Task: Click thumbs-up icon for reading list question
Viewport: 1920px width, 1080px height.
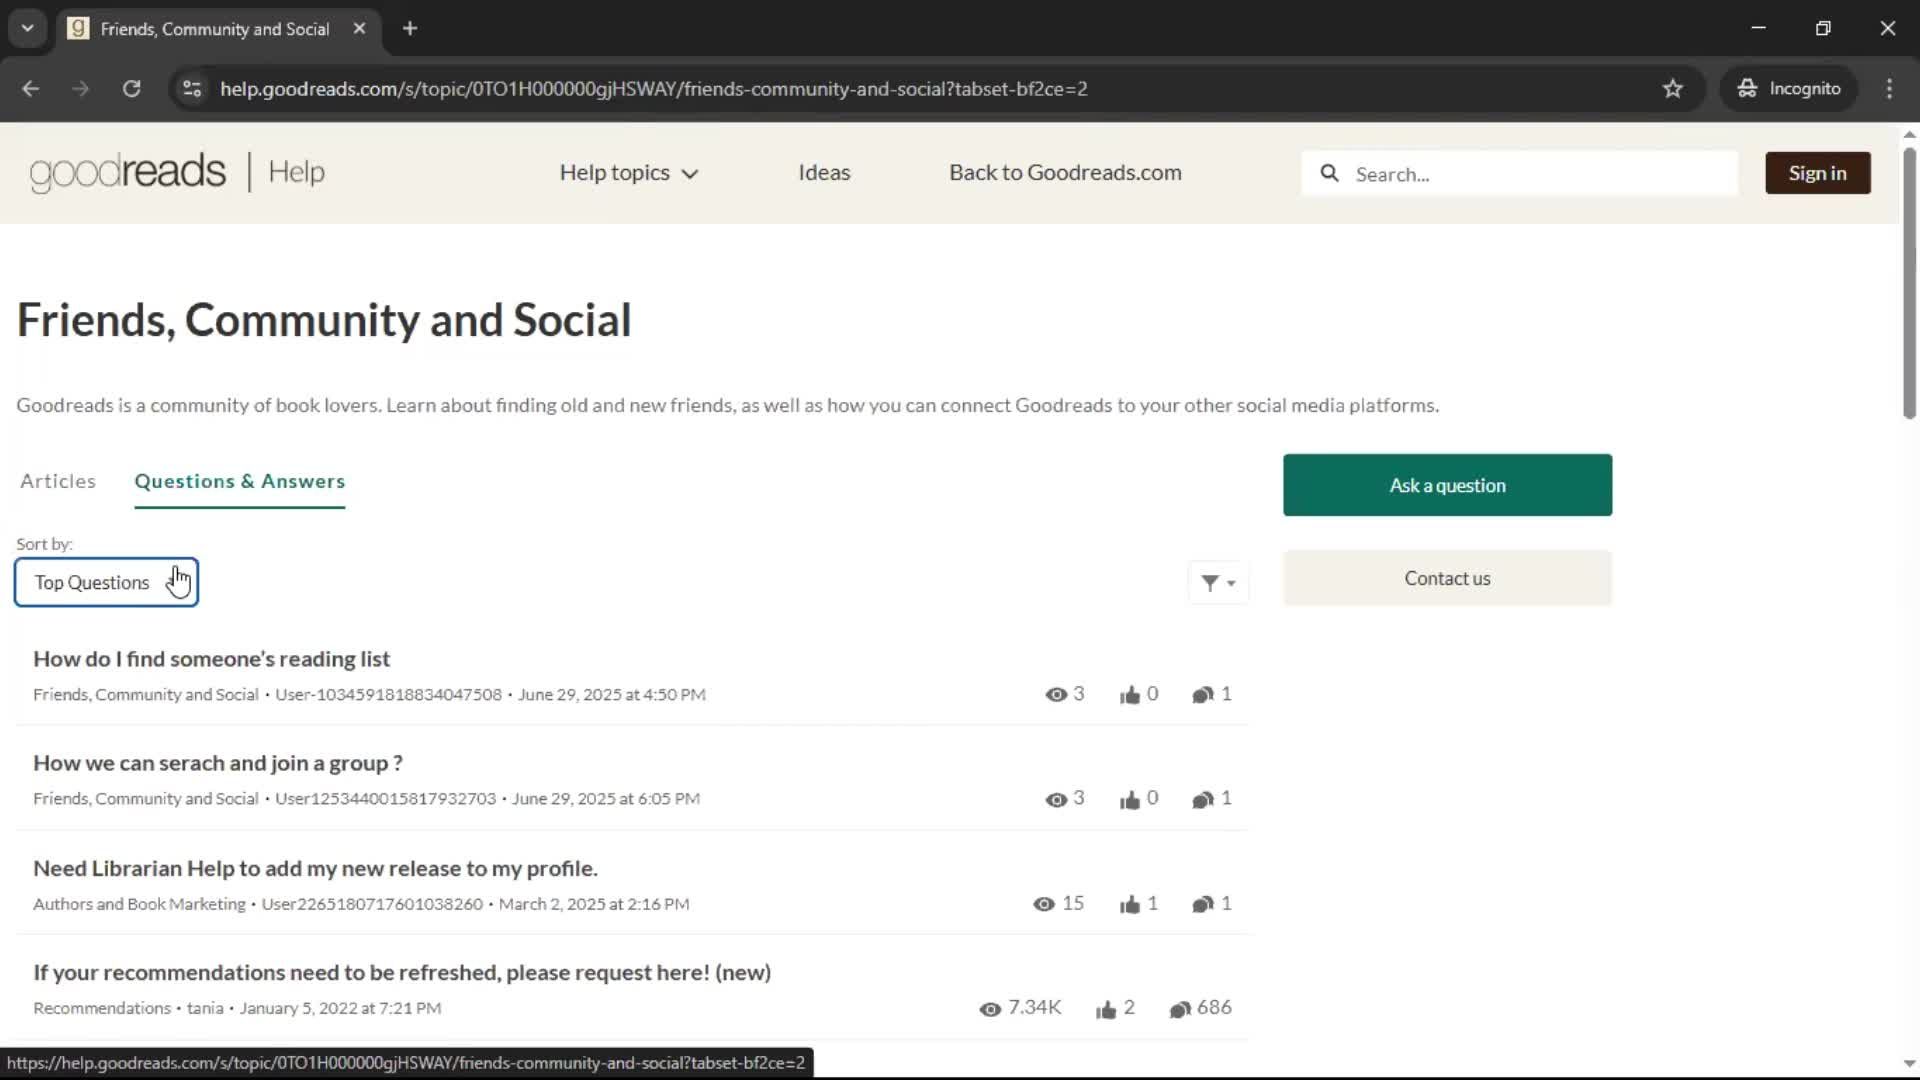Action: (1130, 695)
